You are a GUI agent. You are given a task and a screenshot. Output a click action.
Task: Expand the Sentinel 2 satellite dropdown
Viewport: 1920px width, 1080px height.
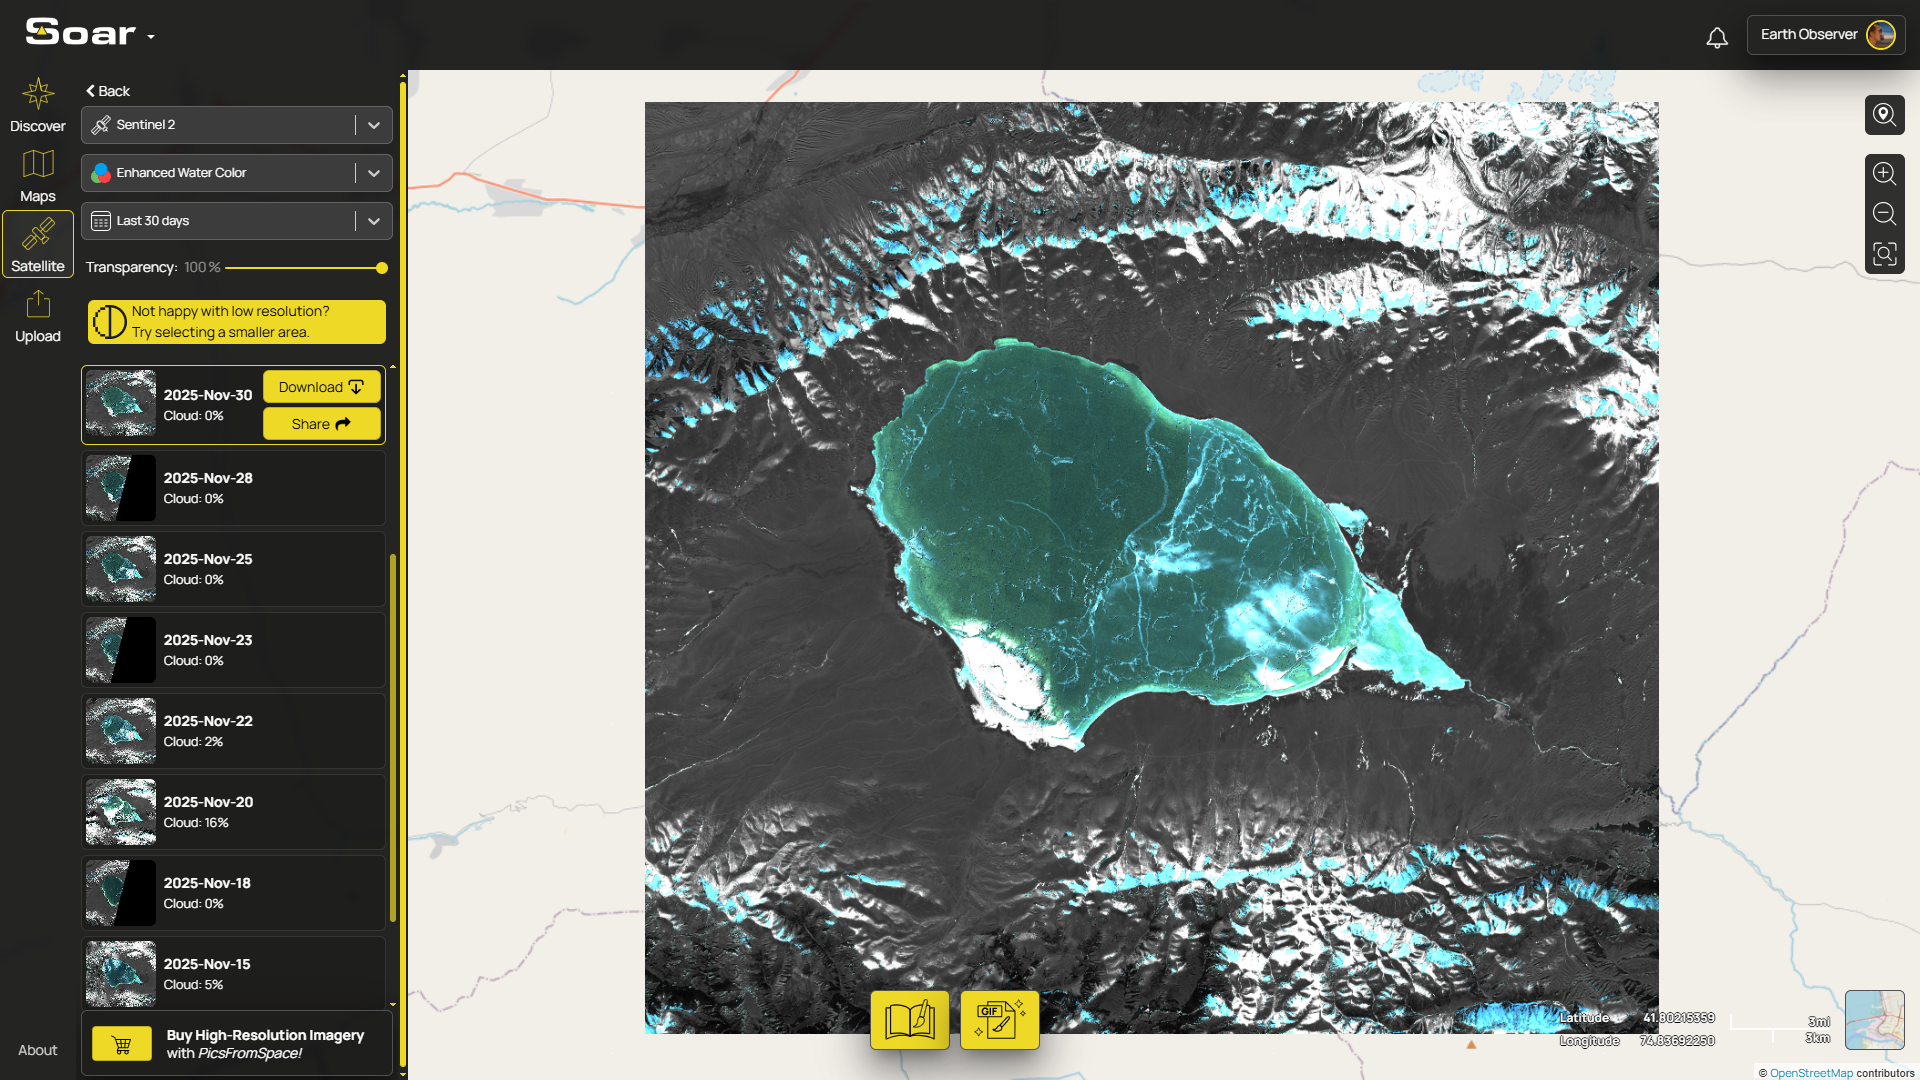pos(374,124)
